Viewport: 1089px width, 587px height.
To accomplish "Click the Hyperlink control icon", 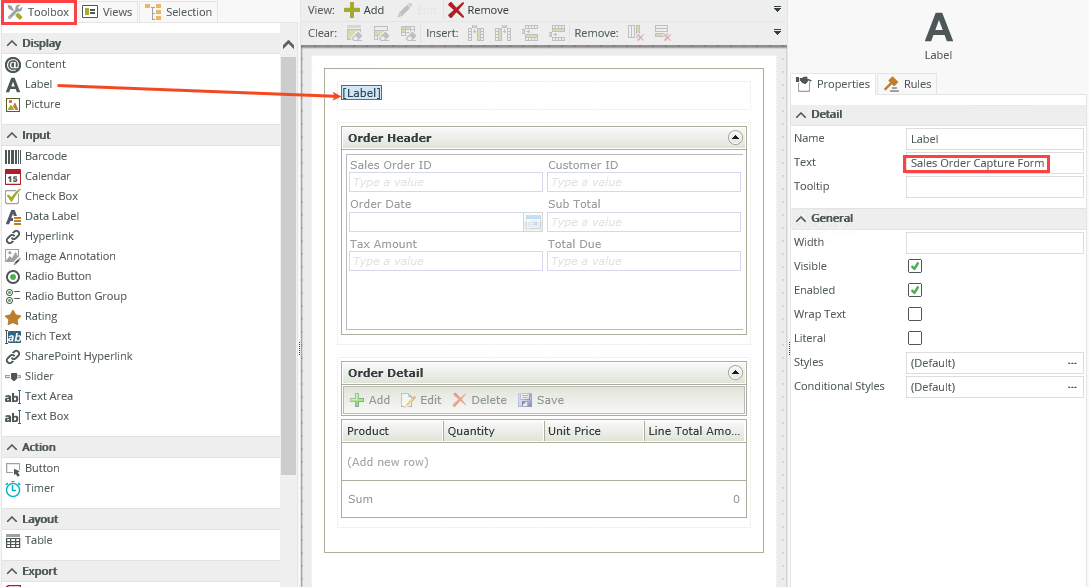I will tap(13, 236).
